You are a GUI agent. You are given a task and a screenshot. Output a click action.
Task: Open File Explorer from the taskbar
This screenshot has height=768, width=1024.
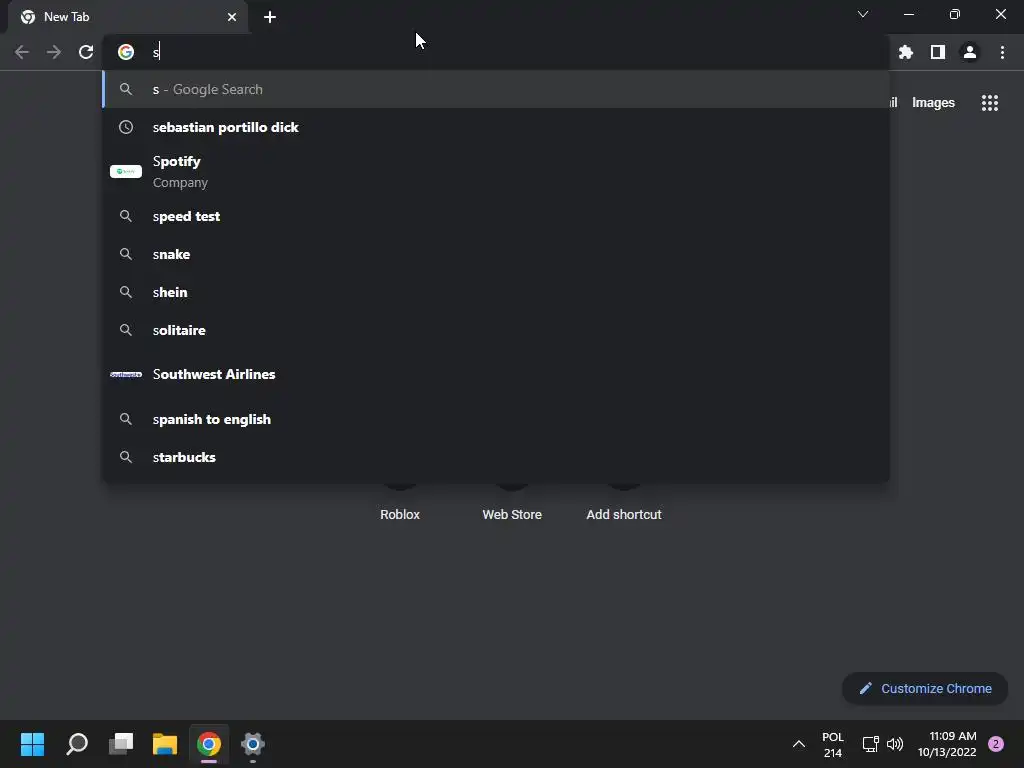tap(165, 744)
